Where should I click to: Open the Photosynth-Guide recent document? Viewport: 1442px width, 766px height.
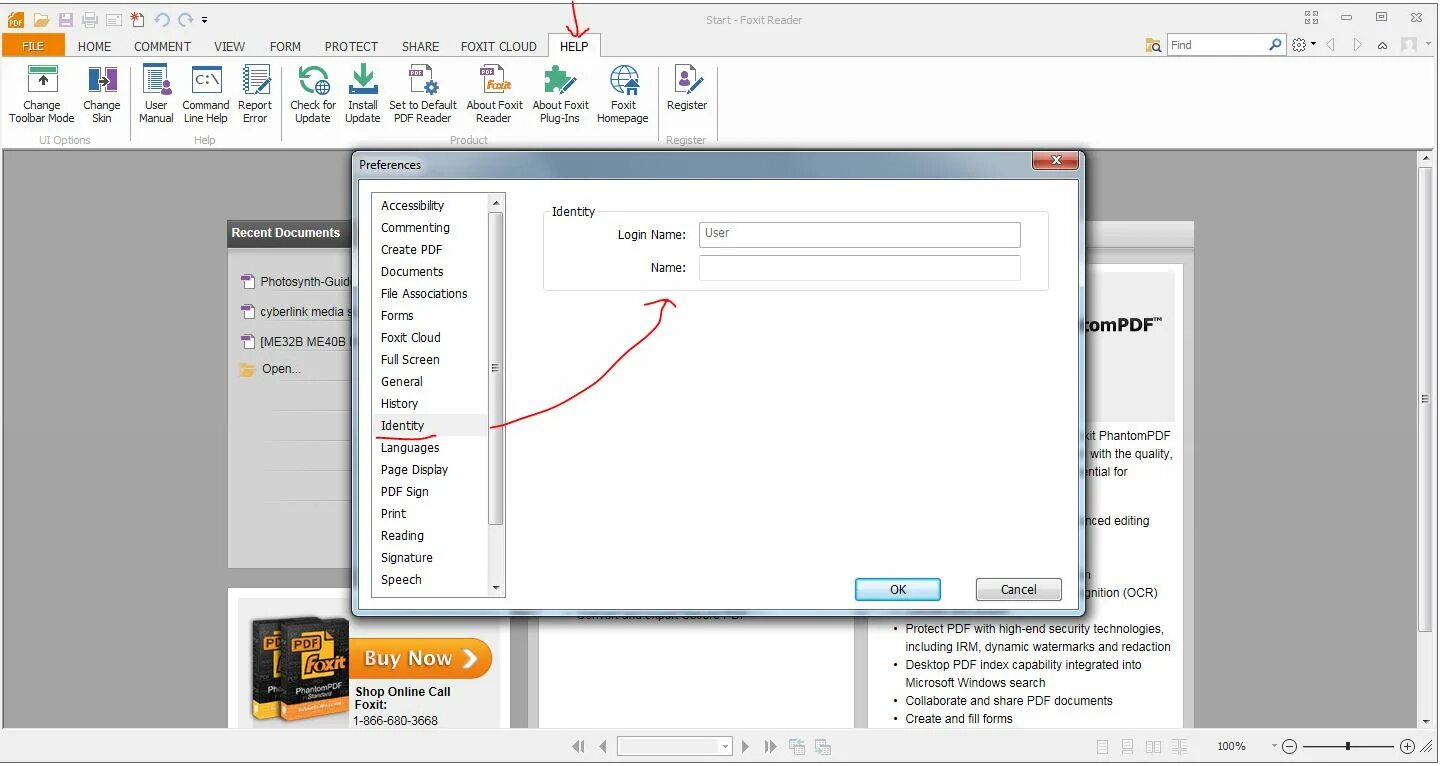point(296,282)
